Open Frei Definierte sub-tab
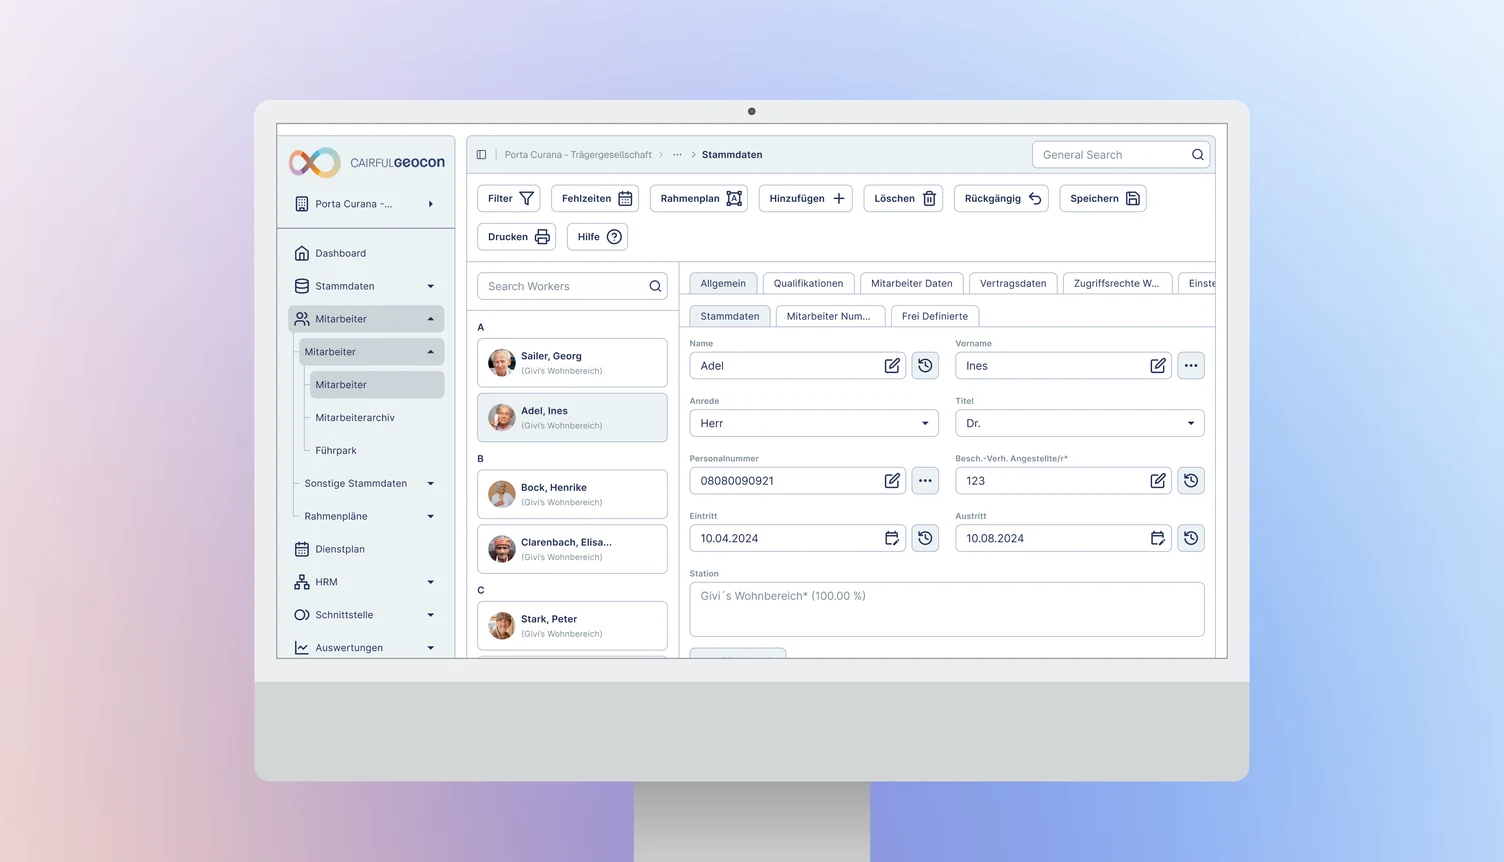 (934, 316)
